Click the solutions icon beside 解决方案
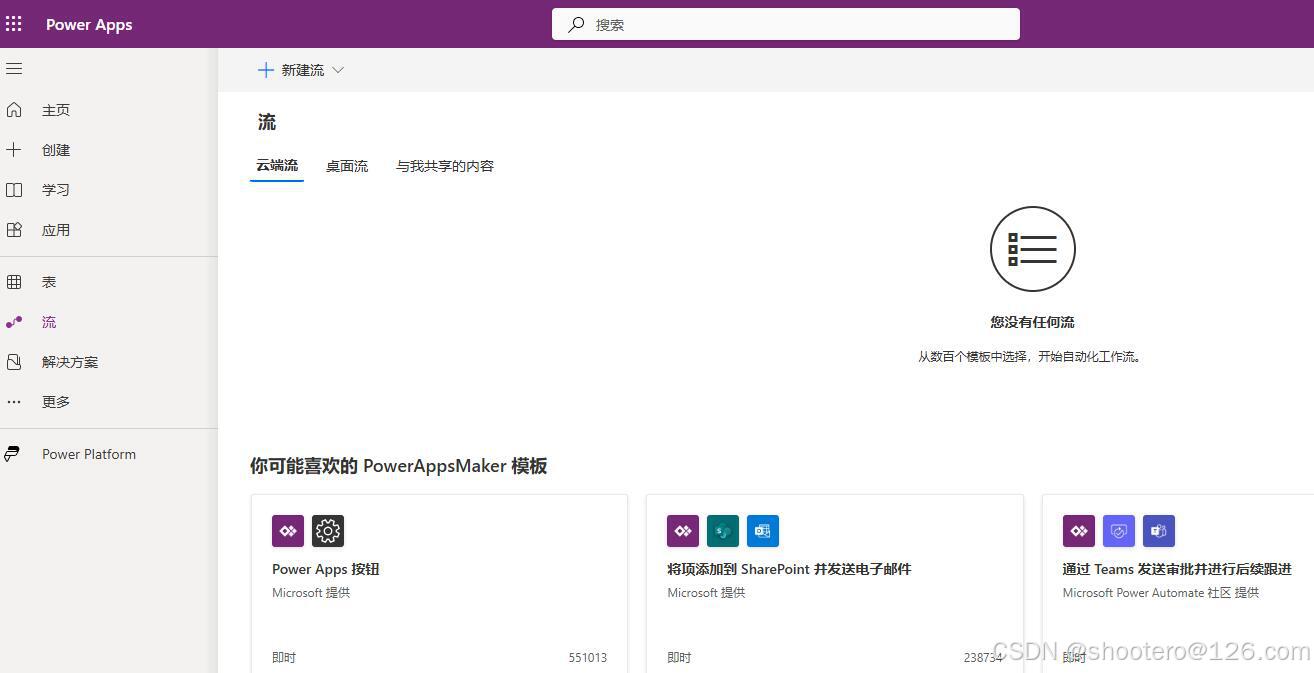This screenshot has height=673, width=1314. coord(14,362)
